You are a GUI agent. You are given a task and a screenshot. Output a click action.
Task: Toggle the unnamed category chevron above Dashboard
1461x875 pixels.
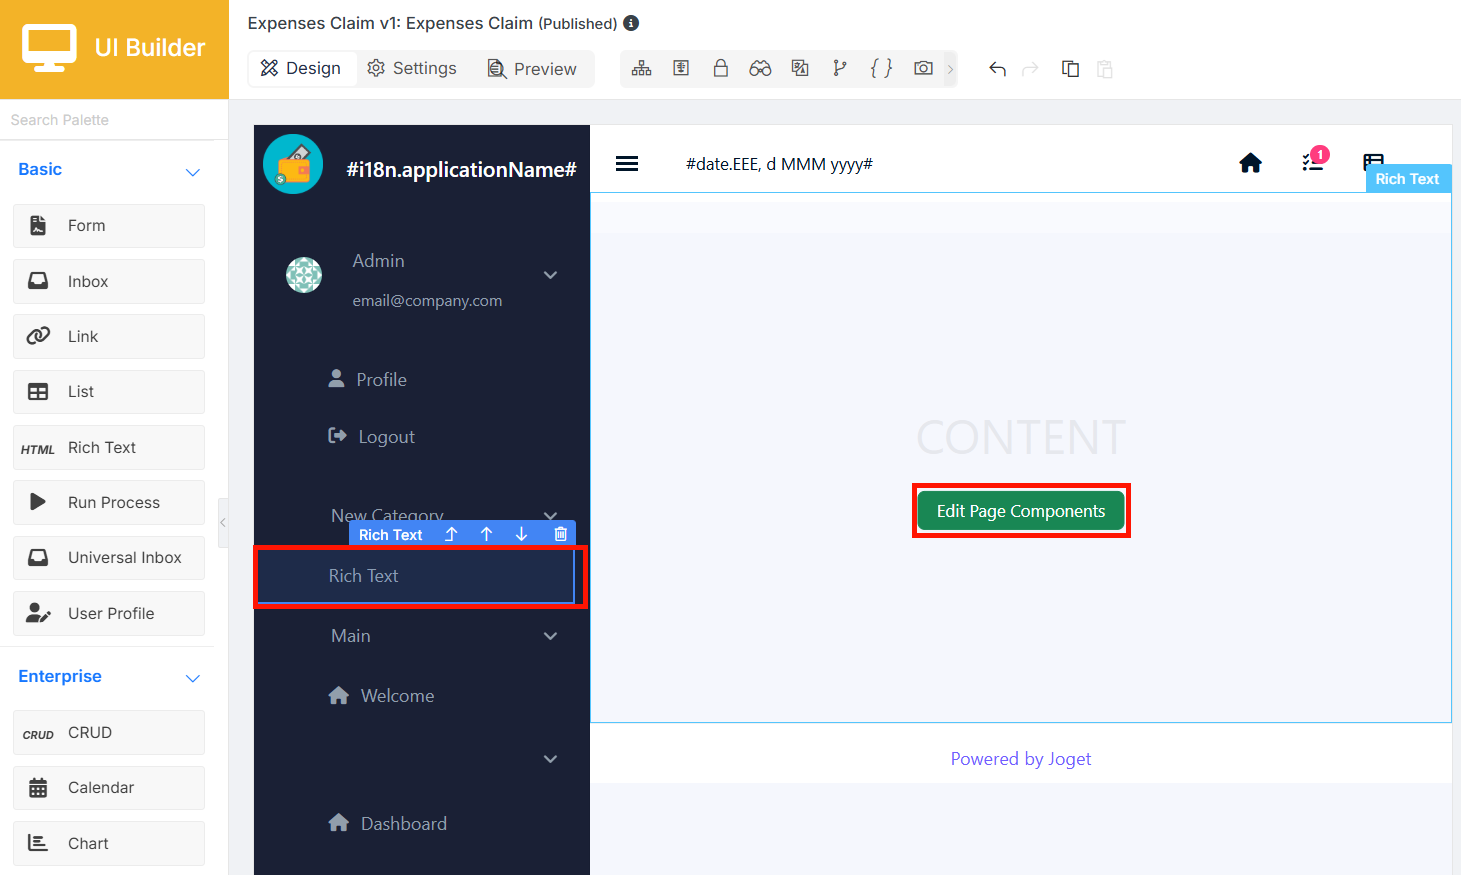pyautogui.click(x=550, y=759)
